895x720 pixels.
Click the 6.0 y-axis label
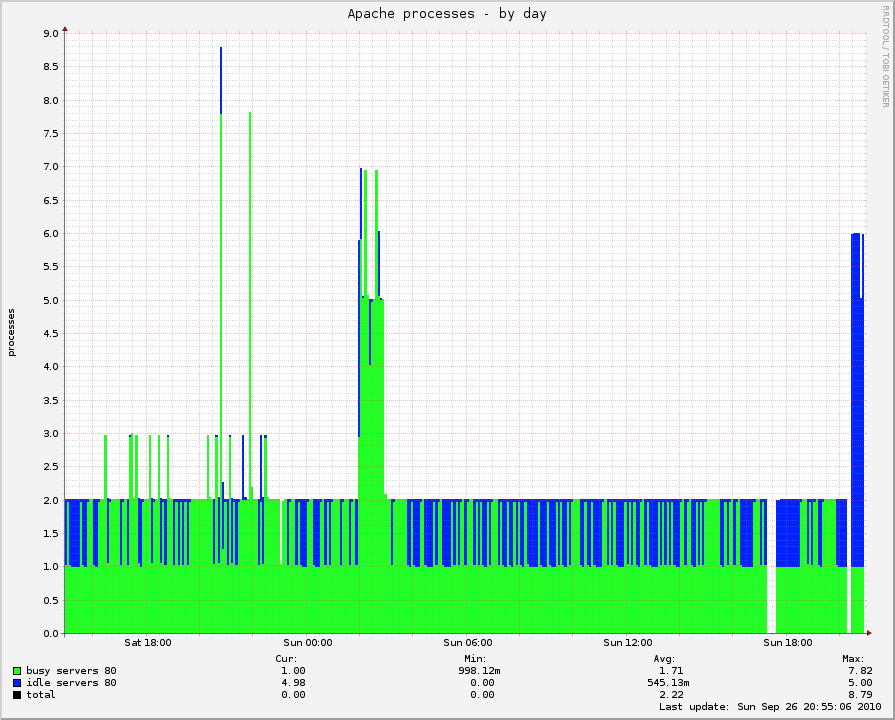pyautogui.click(x=51, y=234)
